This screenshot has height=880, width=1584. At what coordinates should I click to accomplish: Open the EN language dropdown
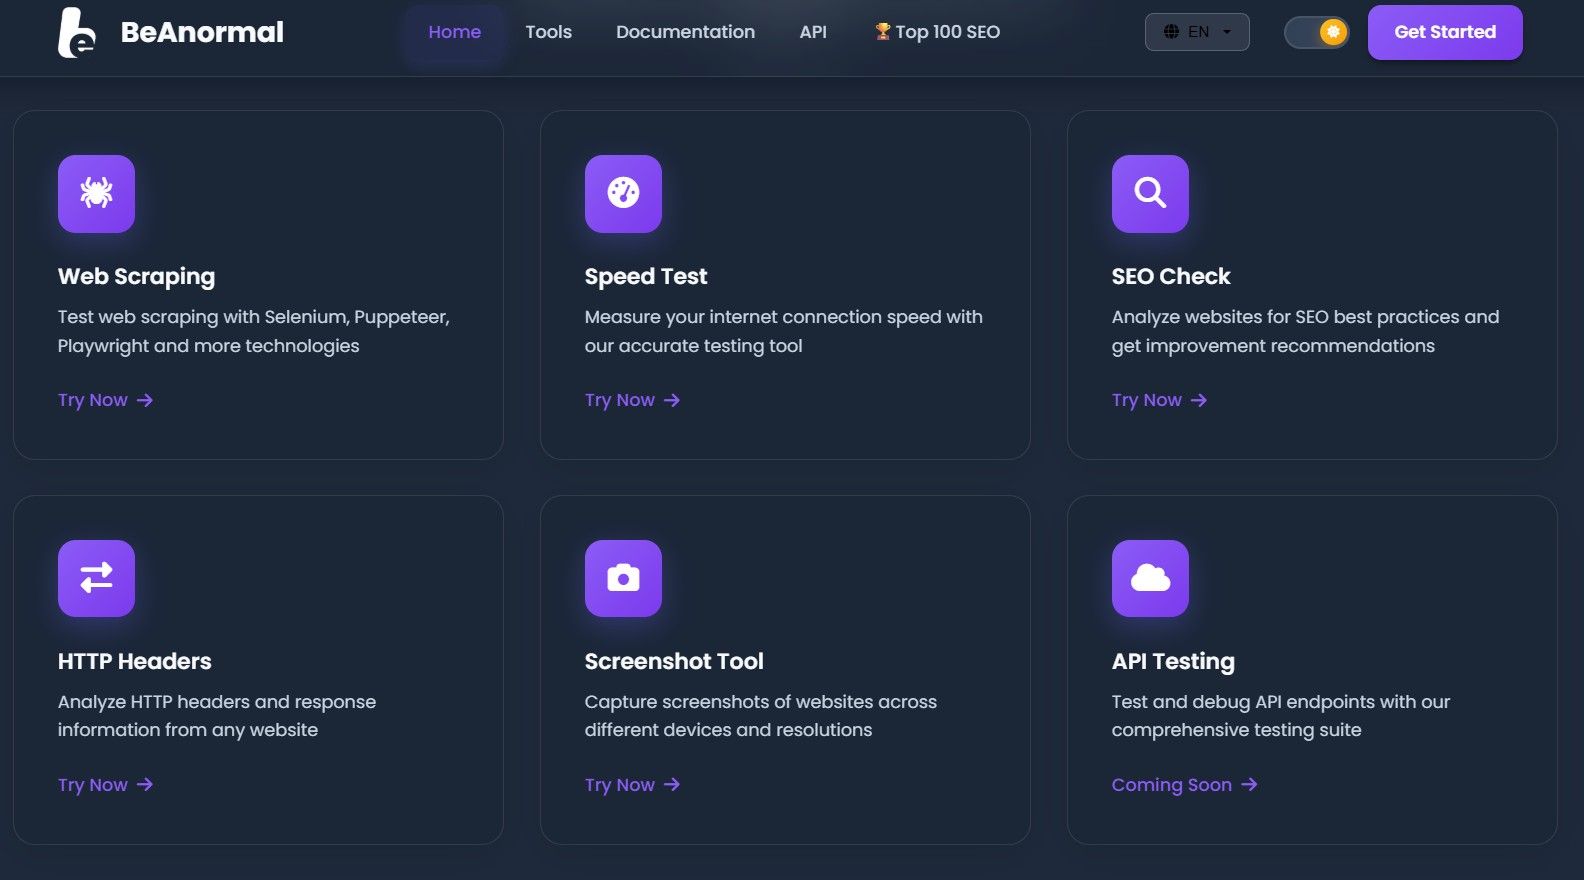pos(1197,32)
